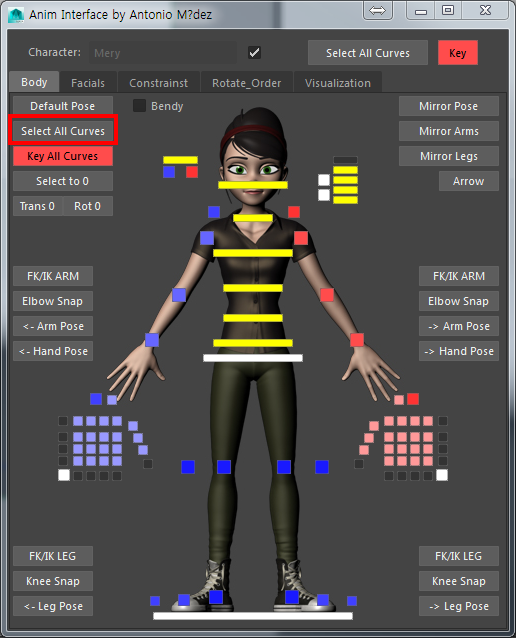Click the left side FK/IK LEG button
Image resolution: width=516 pixels, height=638 pixels.
tap(53, 556)
